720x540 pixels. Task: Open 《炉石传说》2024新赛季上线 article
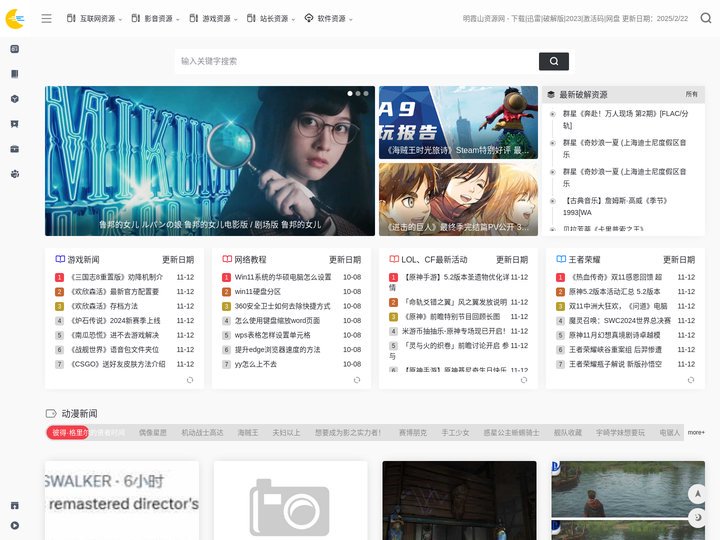click(x=115, y=321)
